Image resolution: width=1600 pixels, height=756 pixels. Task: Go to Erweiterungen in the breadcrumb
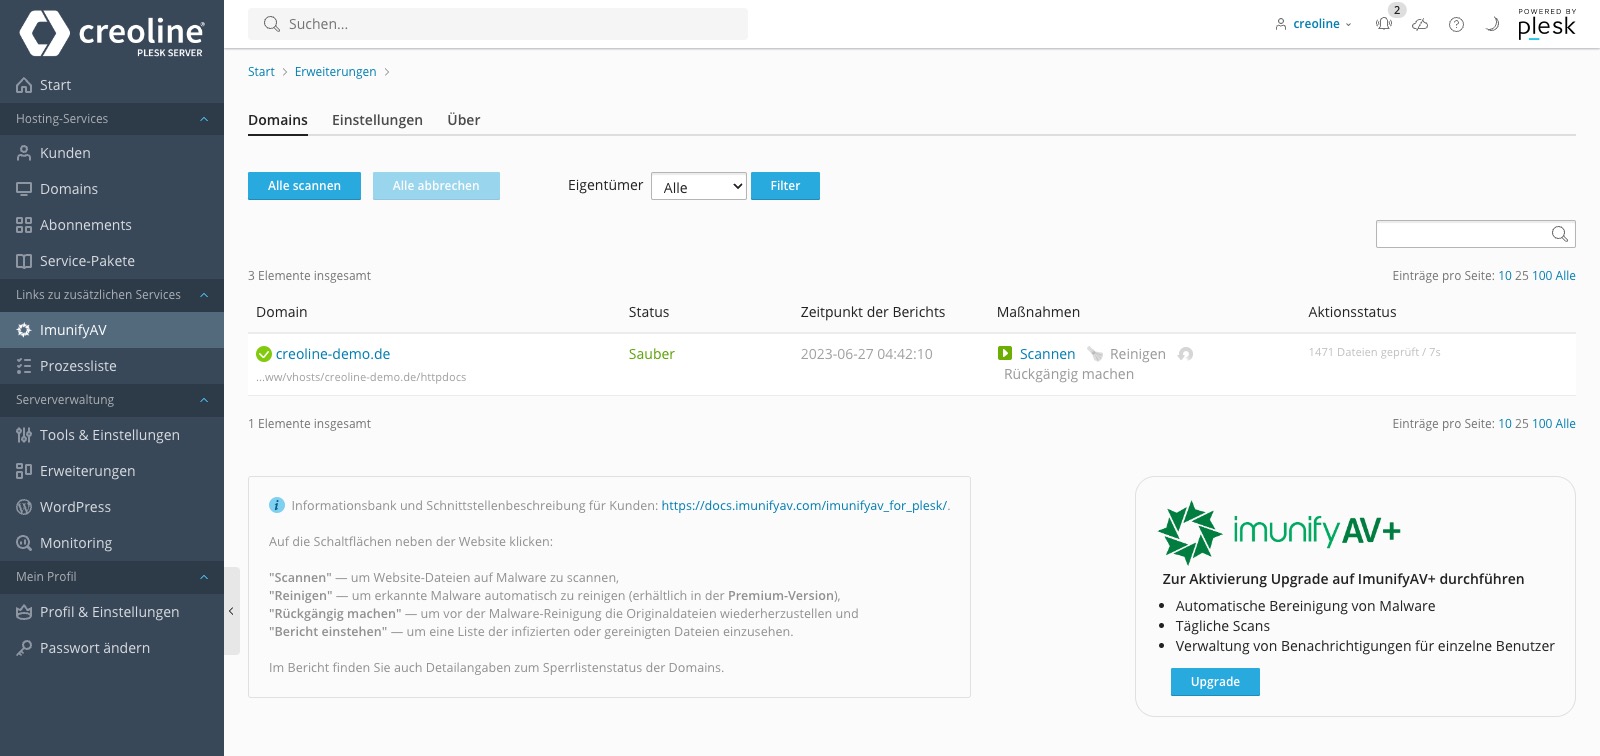click(x=335, y=72)
